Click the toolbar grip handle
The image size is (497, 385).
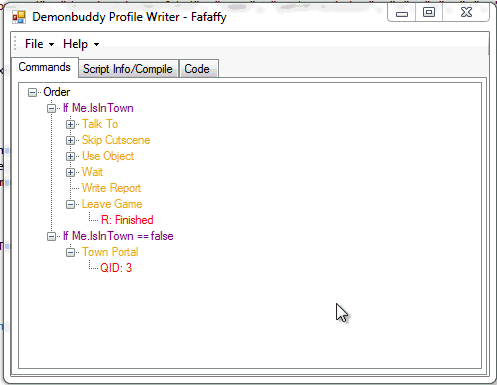(x=15, y=44)
